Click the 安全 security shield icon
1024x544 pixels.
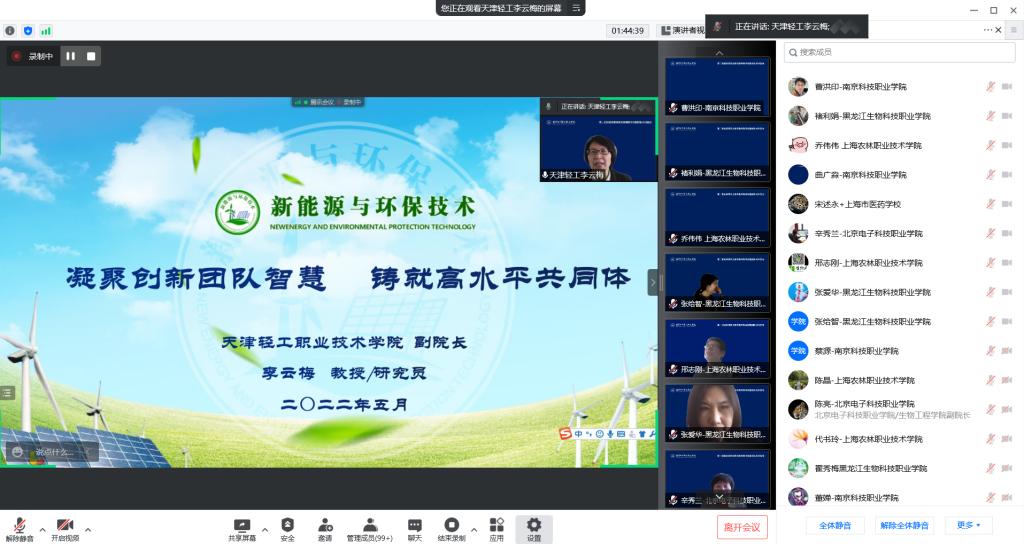(x=287, y=526)
